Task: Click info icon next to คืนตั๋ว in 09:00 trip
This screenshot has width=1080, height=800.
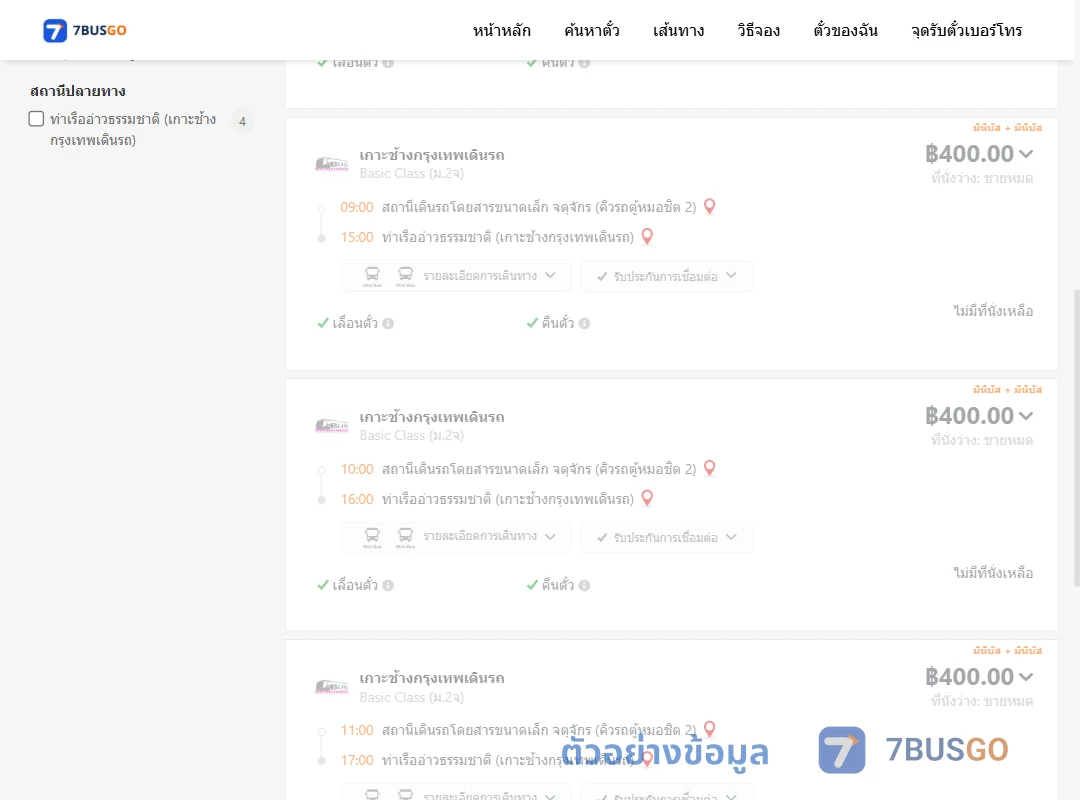Action: click(x=584, y=323)
